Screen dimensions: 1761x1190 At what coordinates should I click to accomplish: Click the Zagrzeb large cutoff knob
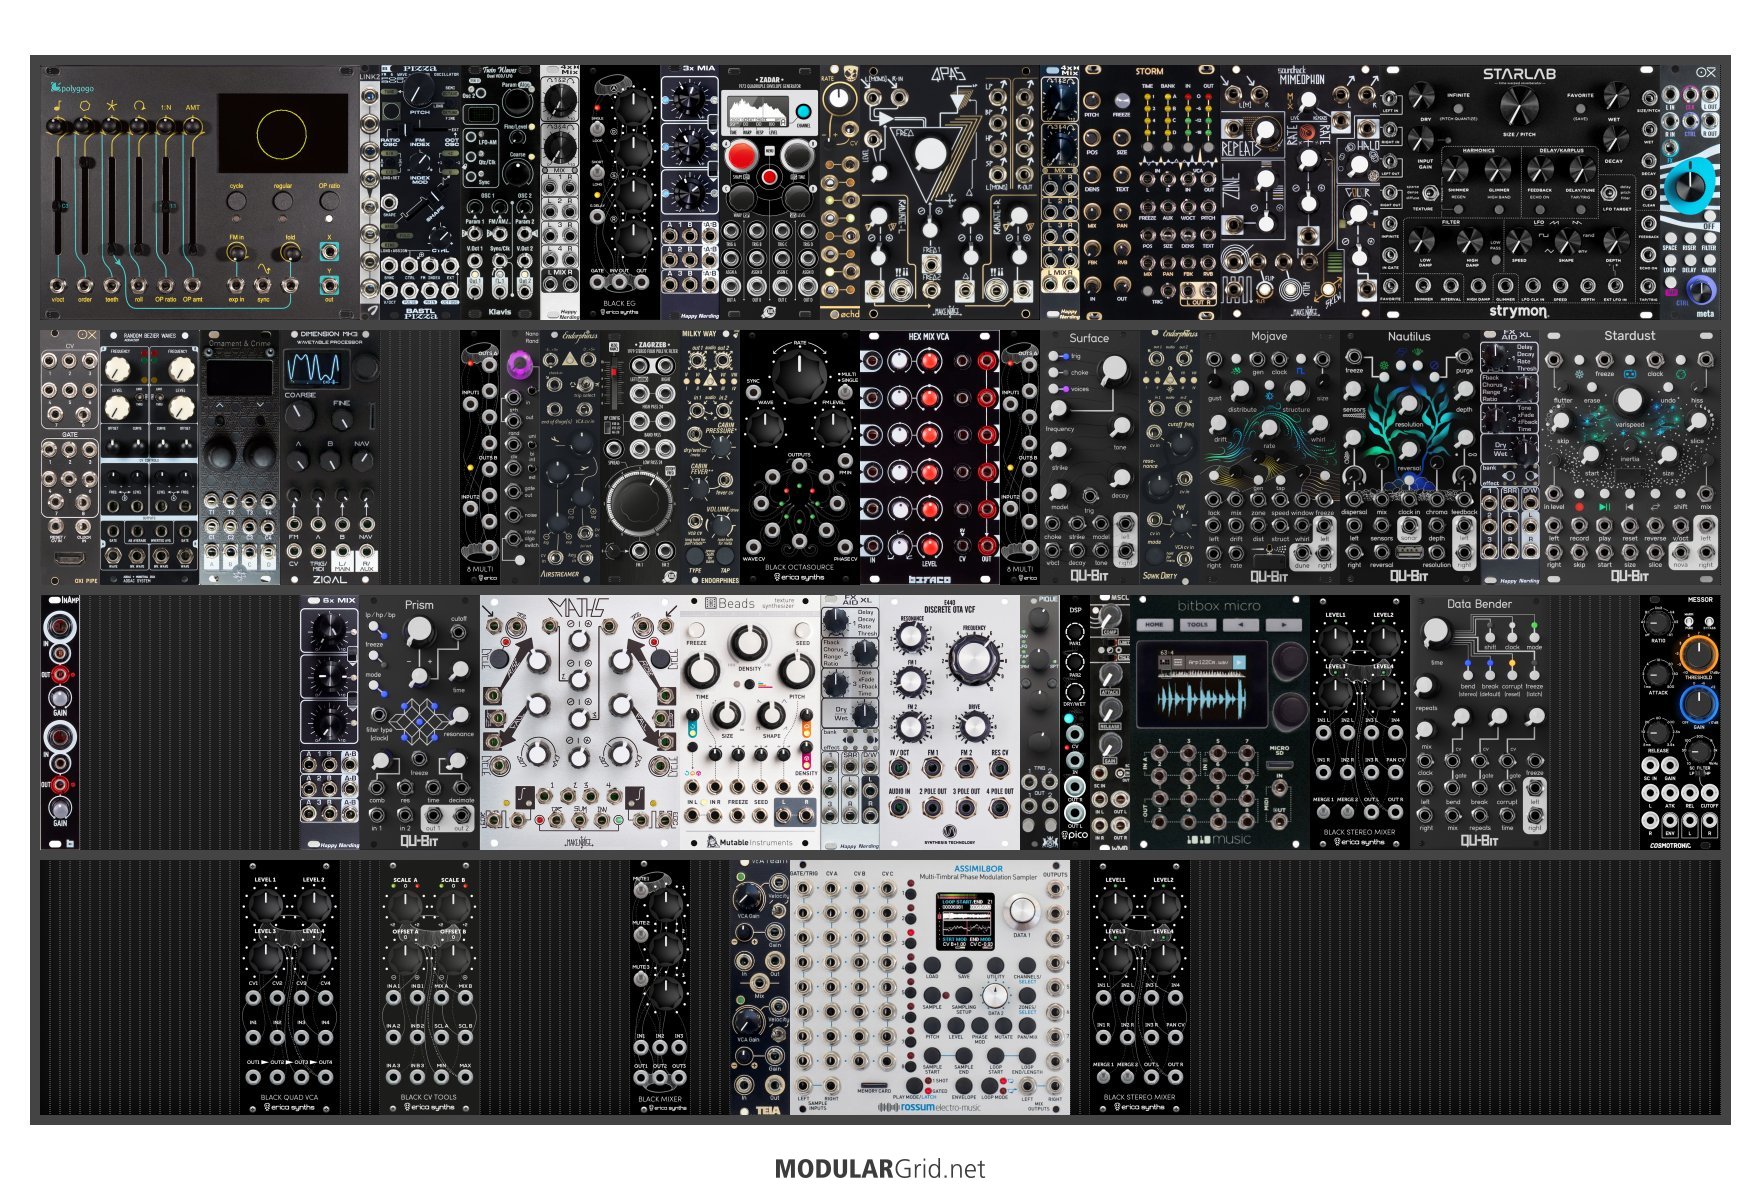click(x=640, y=505)
